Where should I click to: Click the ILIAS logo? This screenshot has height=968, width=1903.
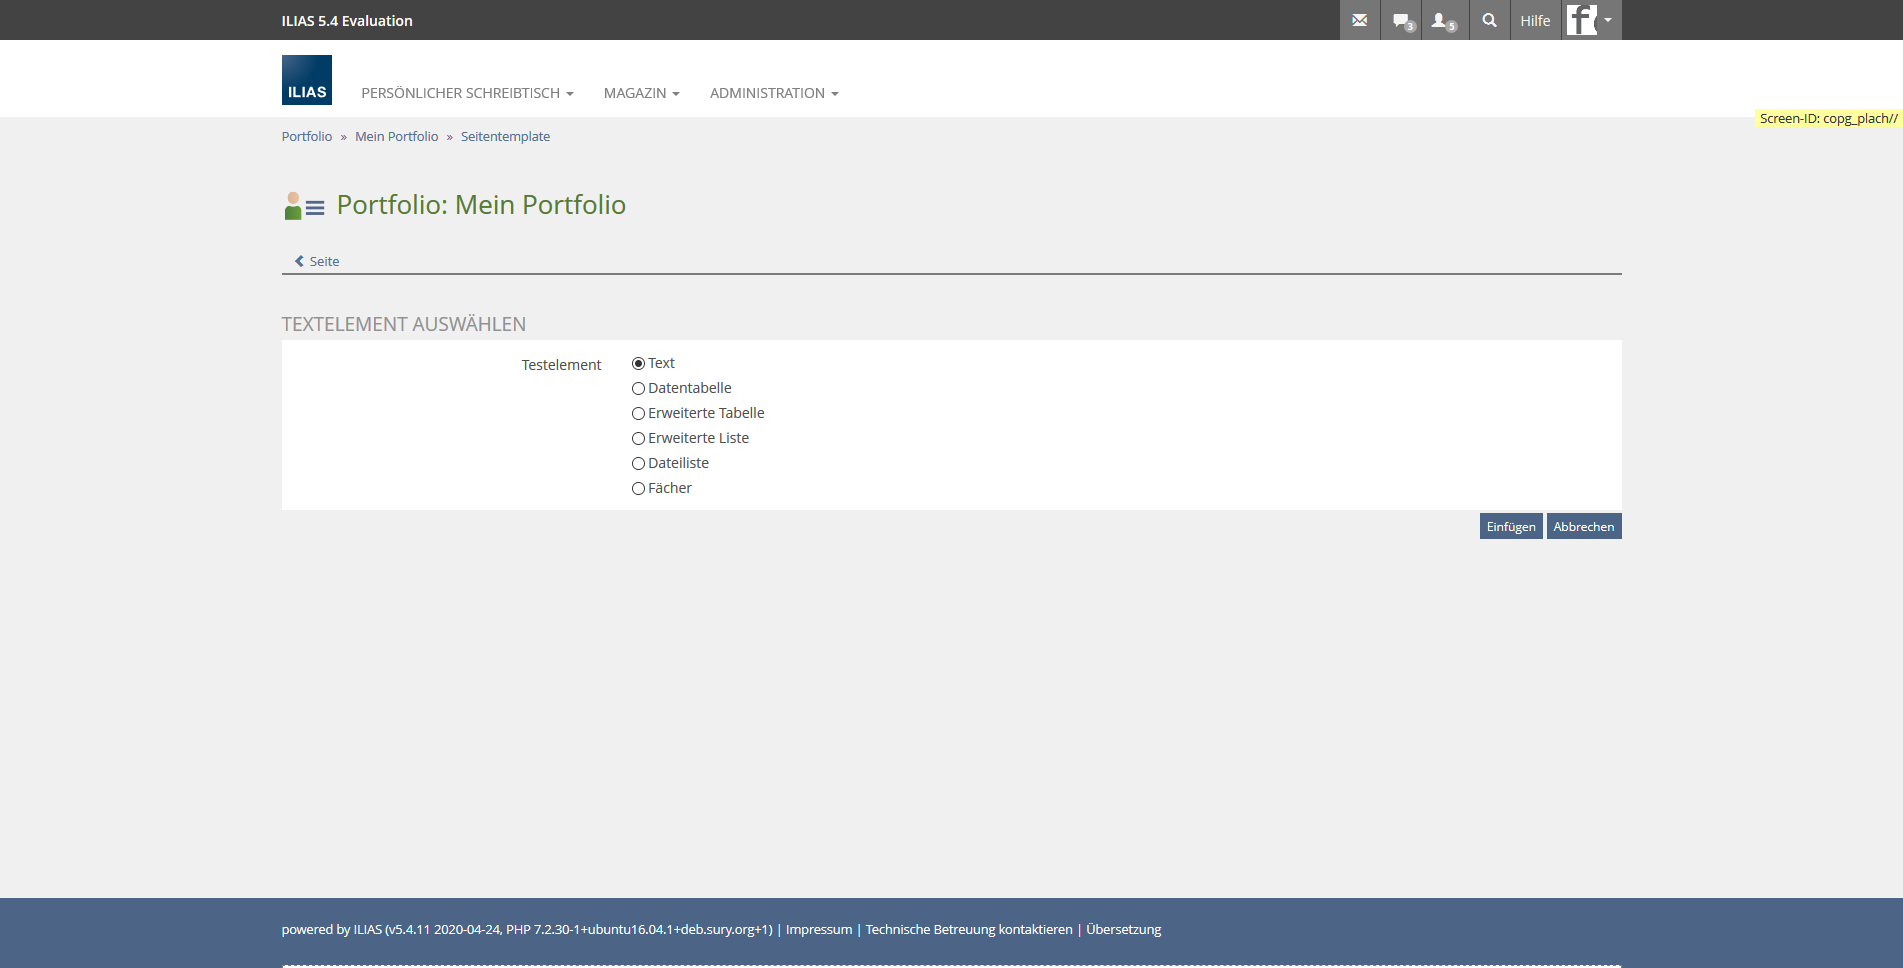[x=306, y=80]
